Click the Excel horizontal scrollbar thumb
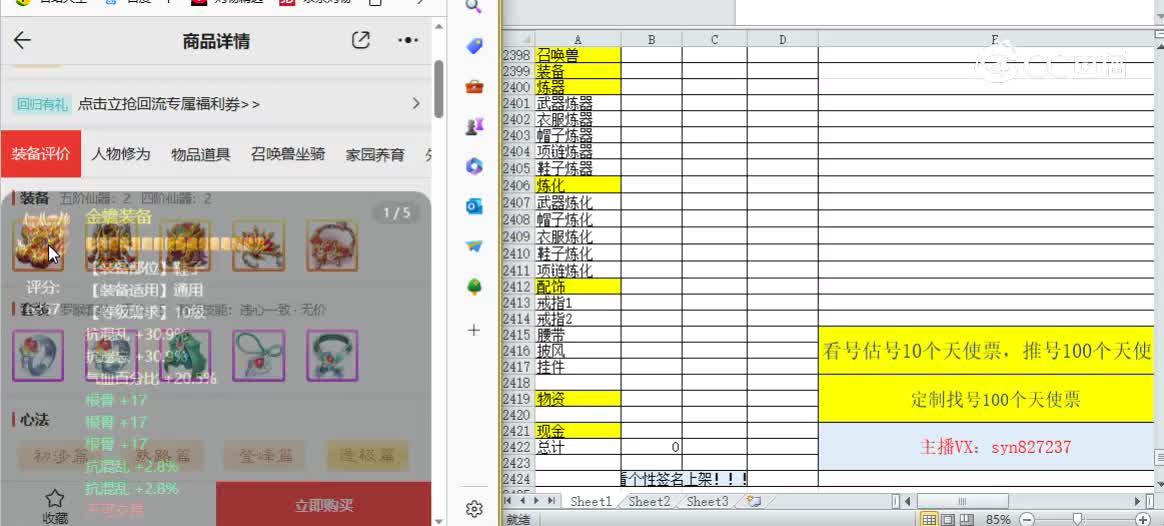This screenshot has width=1164, height=526. tap(962, 502)
